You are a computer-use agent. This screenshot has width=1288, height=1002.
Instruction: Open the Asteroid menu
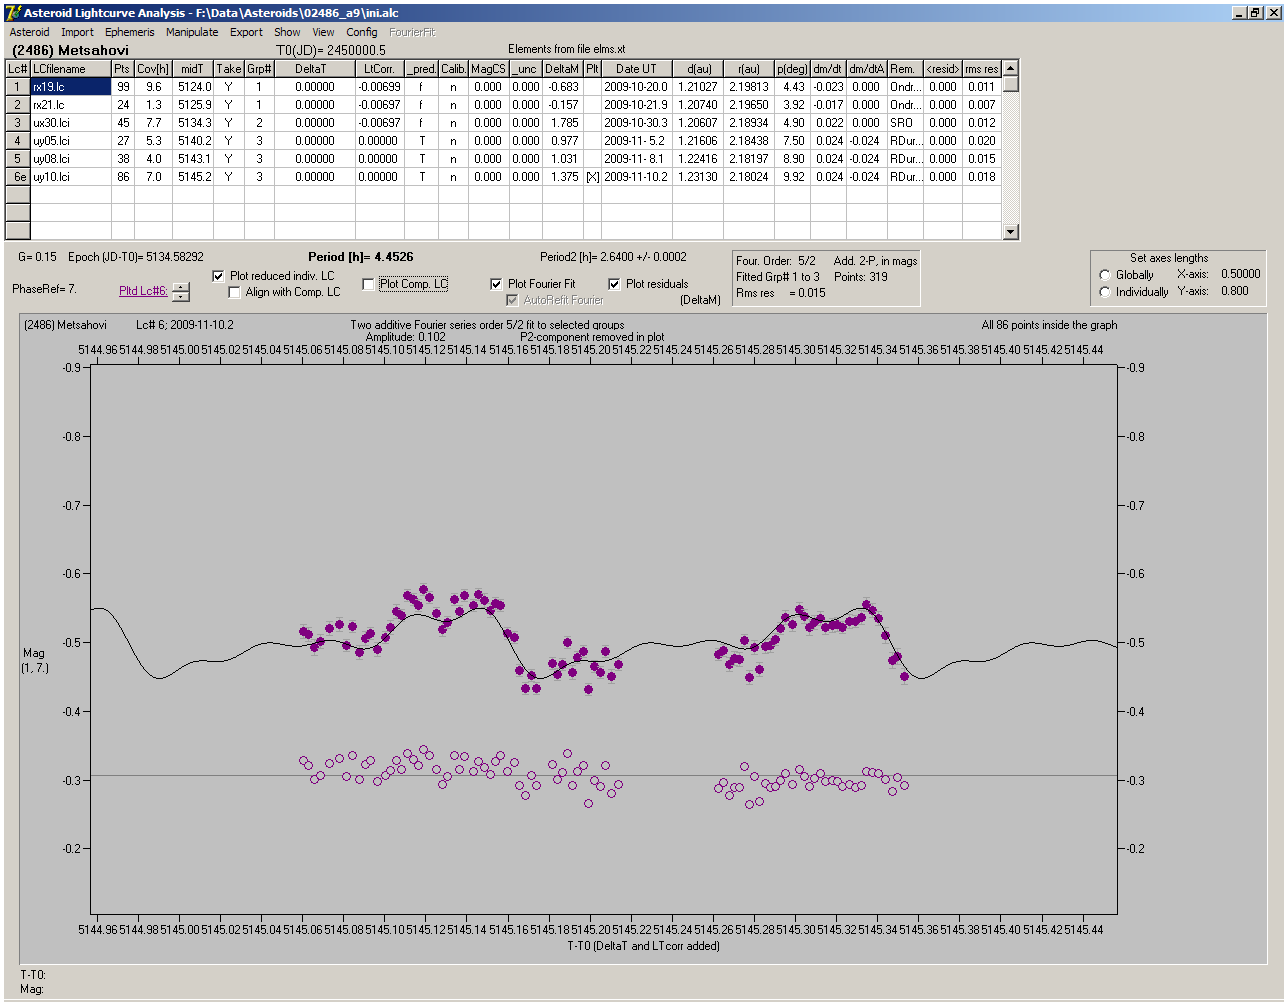29,32
